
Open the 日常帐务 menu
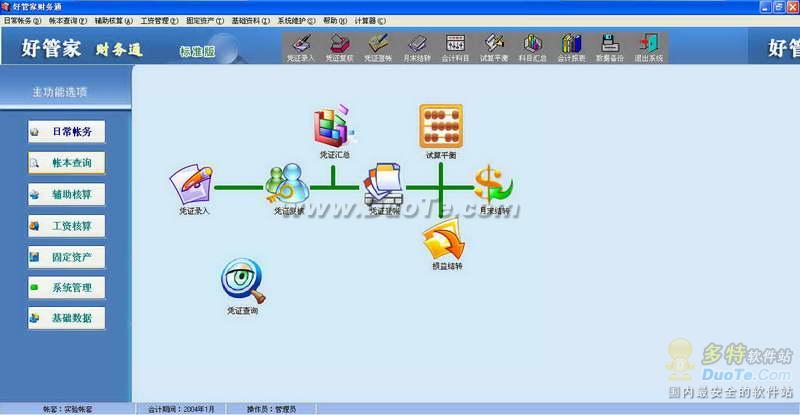click(x=22, y=21)
